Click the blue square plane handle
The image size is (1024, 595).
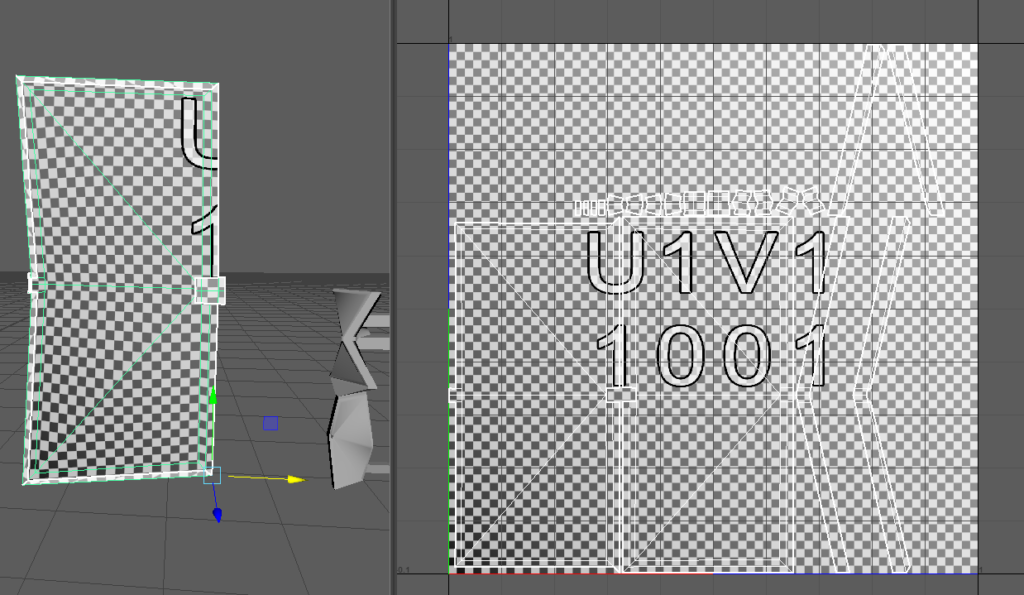[270, 424]
